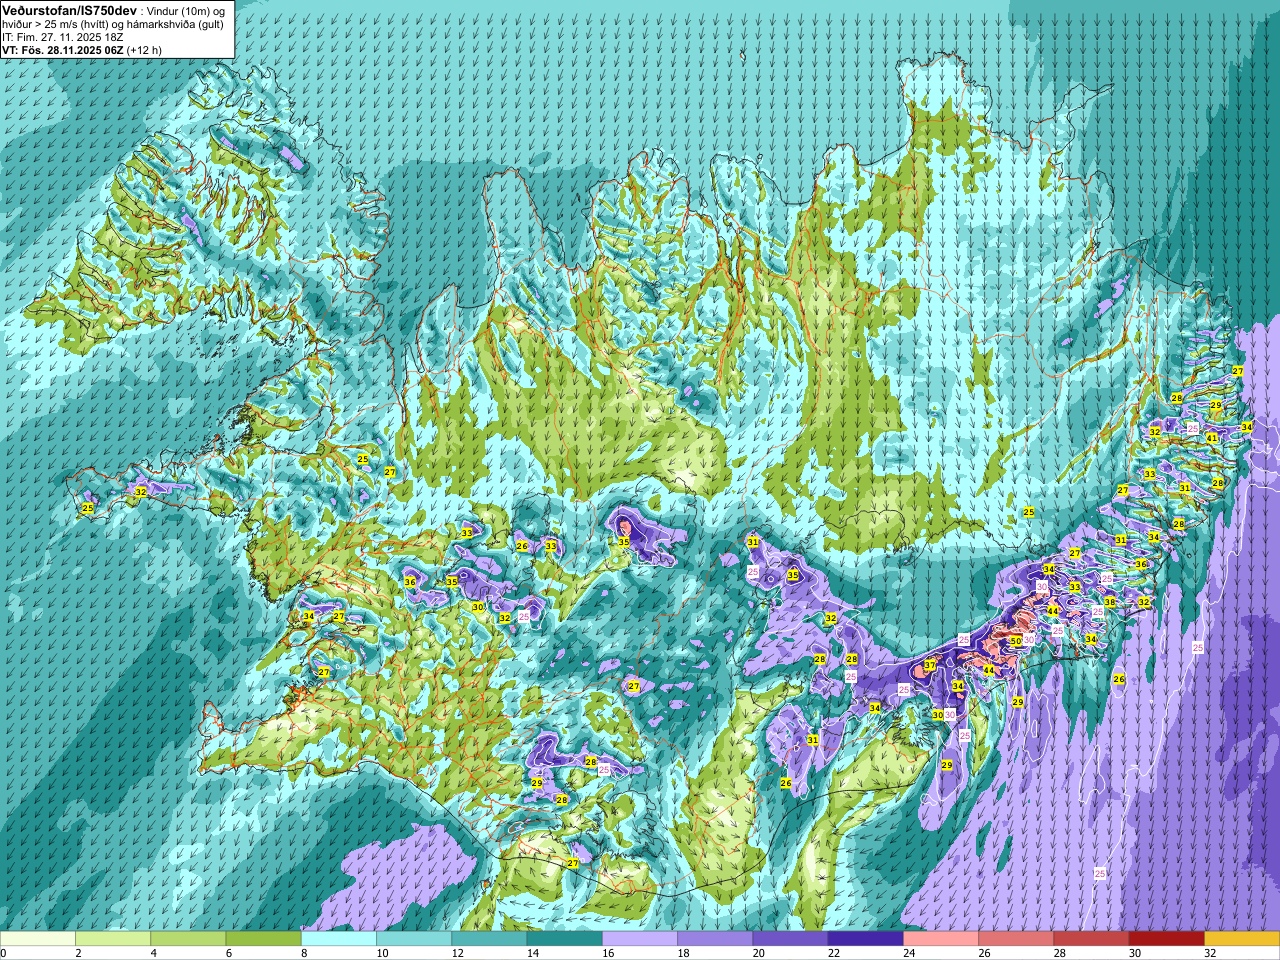Screen dimensions: 1280x960
Task: Click the yellow 50 gust label on the map
Action: point(1016,641)
